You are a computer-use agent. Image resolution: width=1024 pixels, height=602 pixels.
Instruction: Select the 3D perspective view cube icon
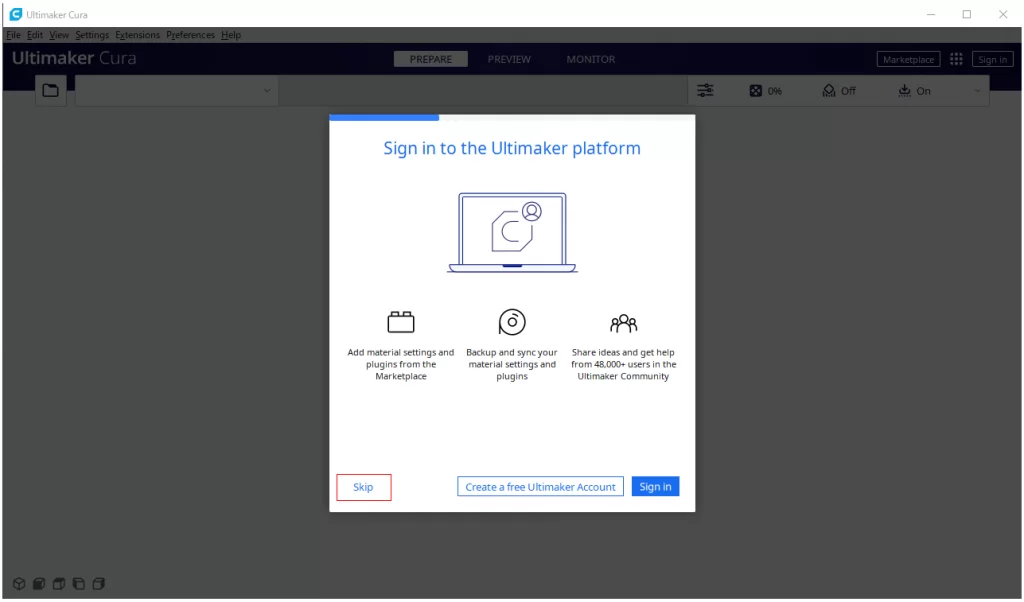click(19, 584)
